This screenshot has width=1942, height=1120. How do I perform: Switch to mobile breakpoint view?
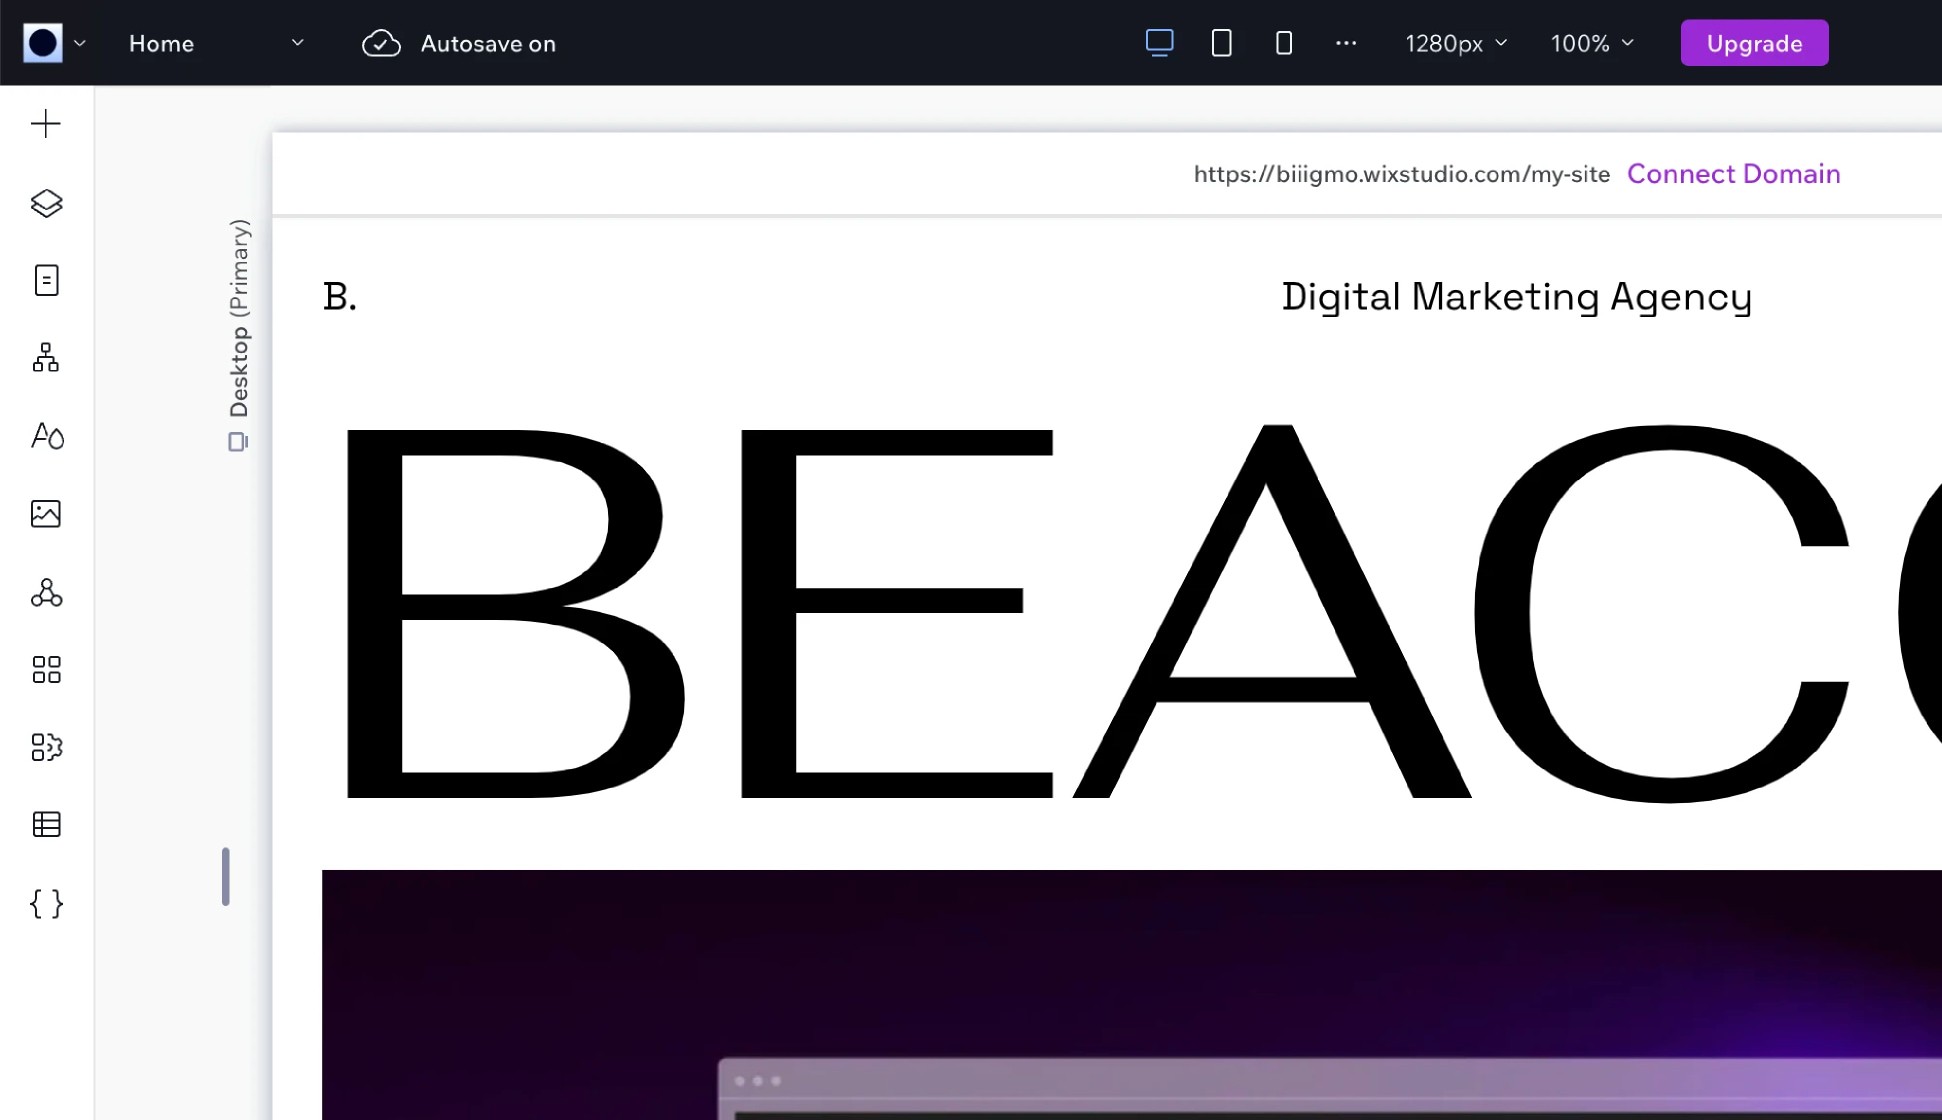1284,43
